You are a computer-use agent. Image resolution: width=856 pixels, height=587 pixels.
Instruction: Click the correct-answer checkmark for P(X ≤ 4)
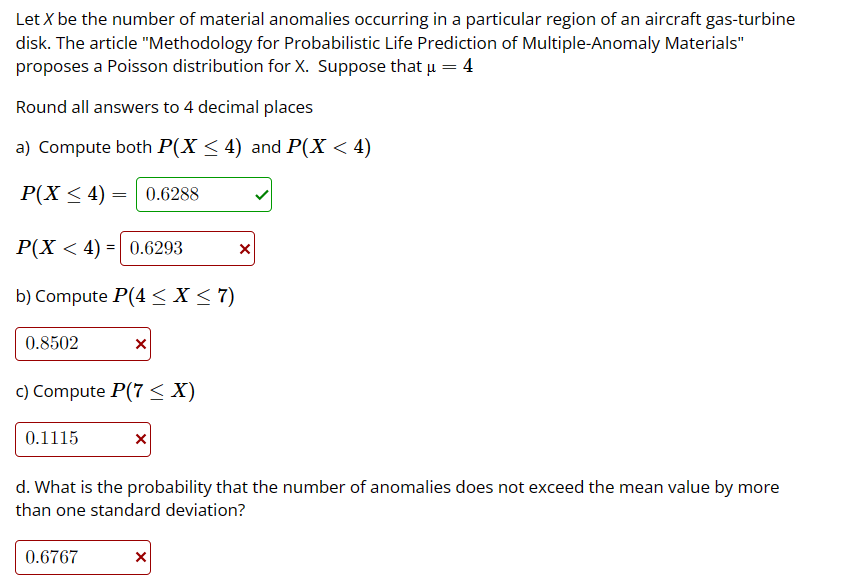[259, 194]
